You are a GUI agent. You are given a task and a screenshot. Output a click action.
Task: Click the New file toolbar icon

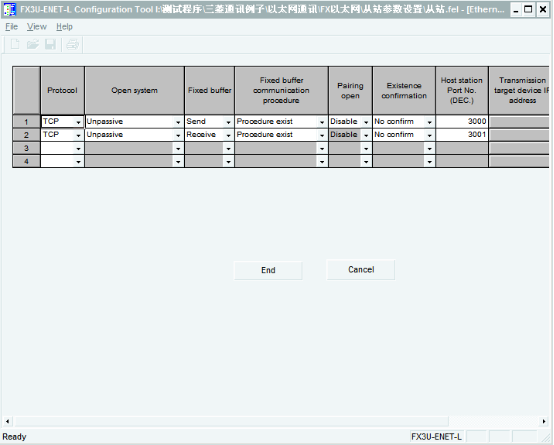click(15, 45)
